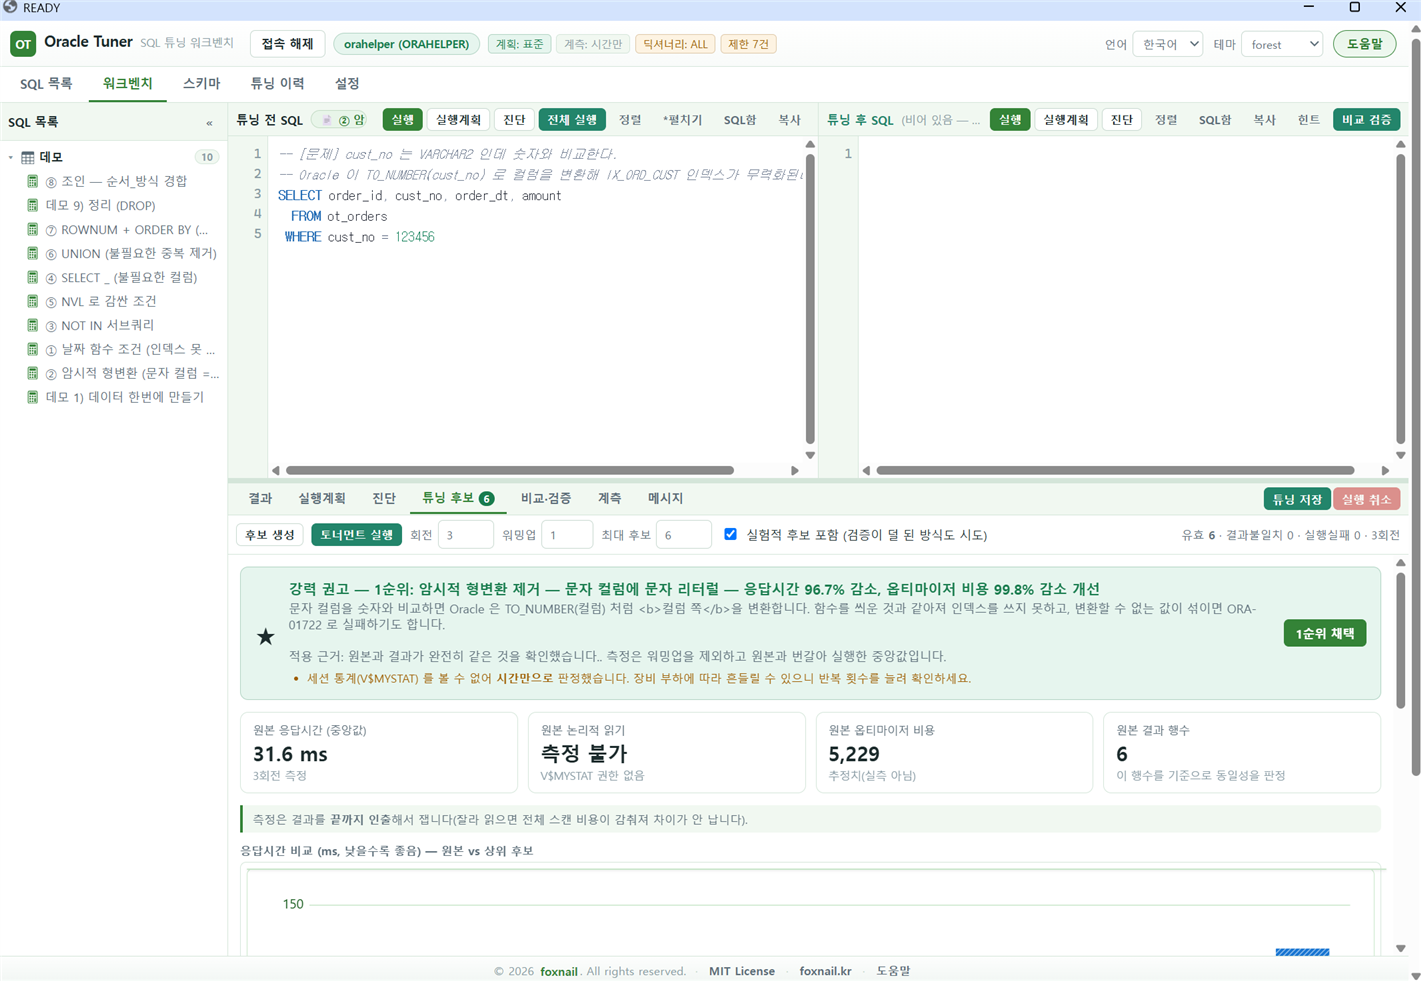Open 비교·검증 tab
Viewport: 1421px width, 981px height.
[546, 498]
